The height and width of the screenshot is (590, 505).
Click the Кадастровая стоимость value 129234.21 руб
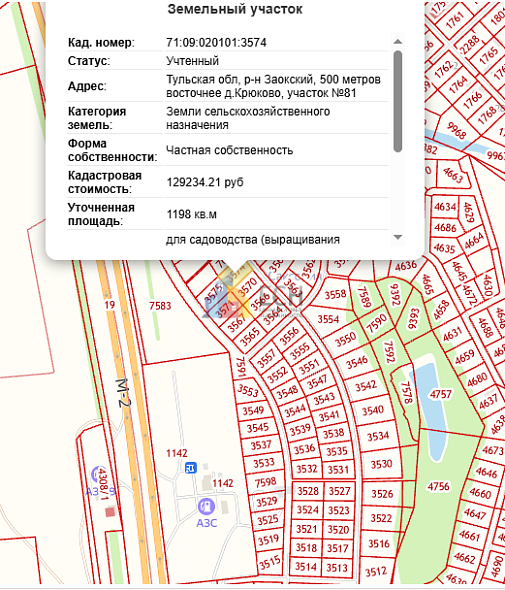tap(205, 182)
